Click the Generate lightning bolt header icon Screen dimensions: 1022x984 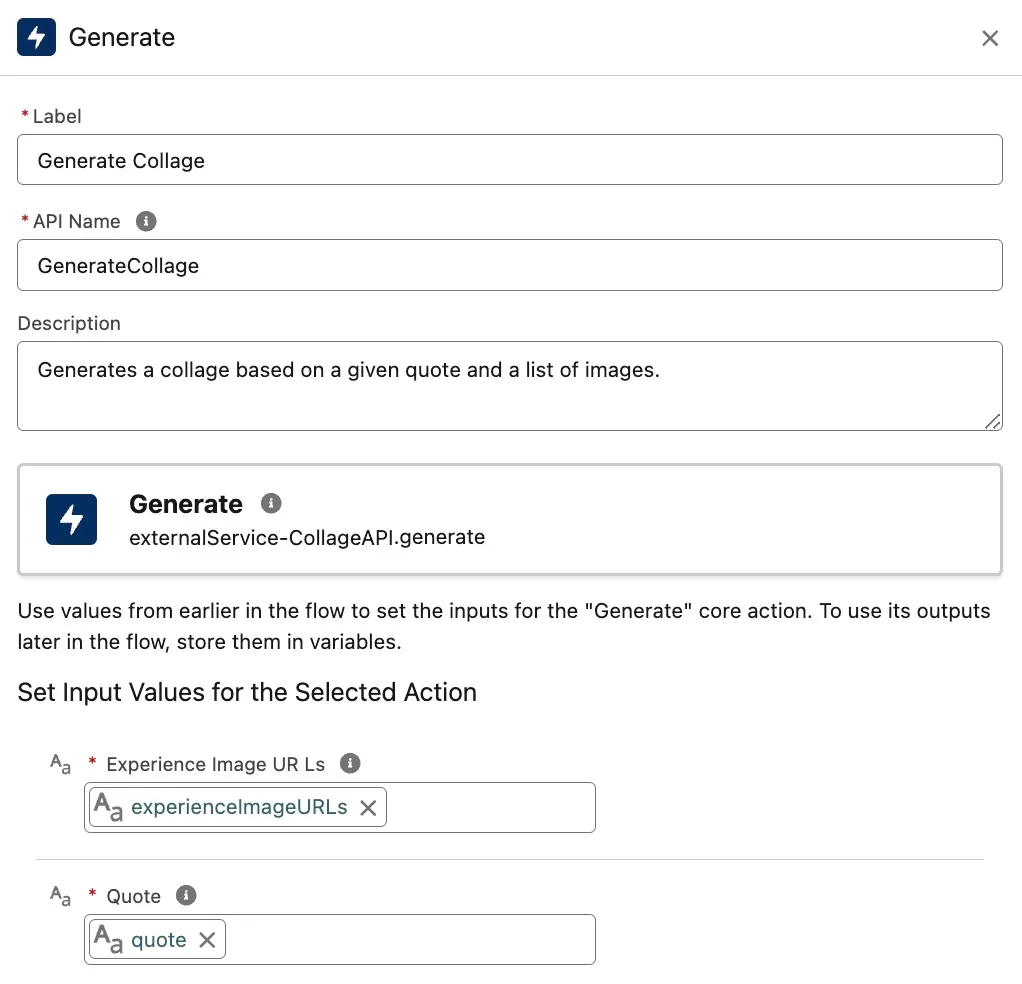(x=37, y=38)
